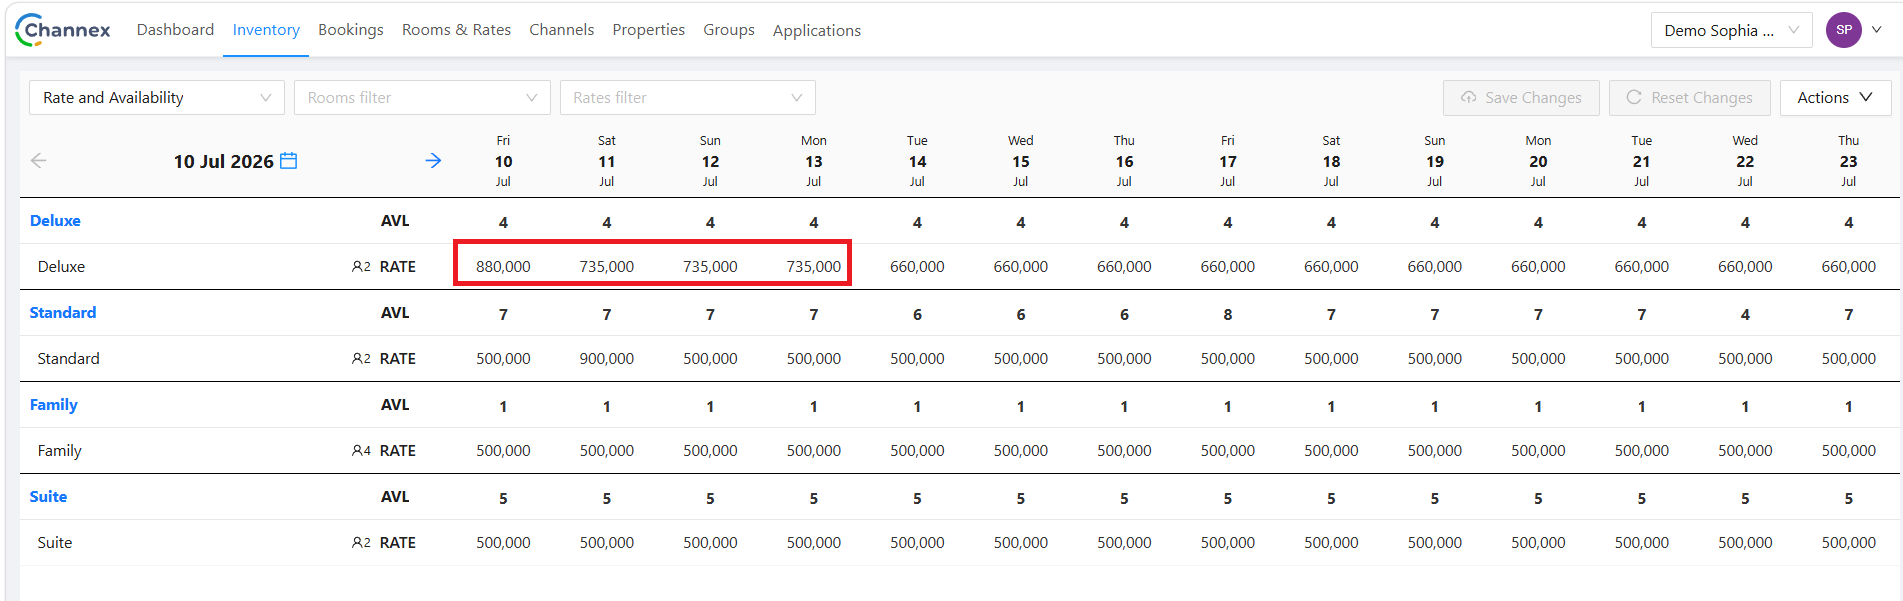Image resolution: width=1903 pixels, height=601 pixels.
Task: Select Deluxe rate 735,000 on Mon 13
Action: point(814,267)
